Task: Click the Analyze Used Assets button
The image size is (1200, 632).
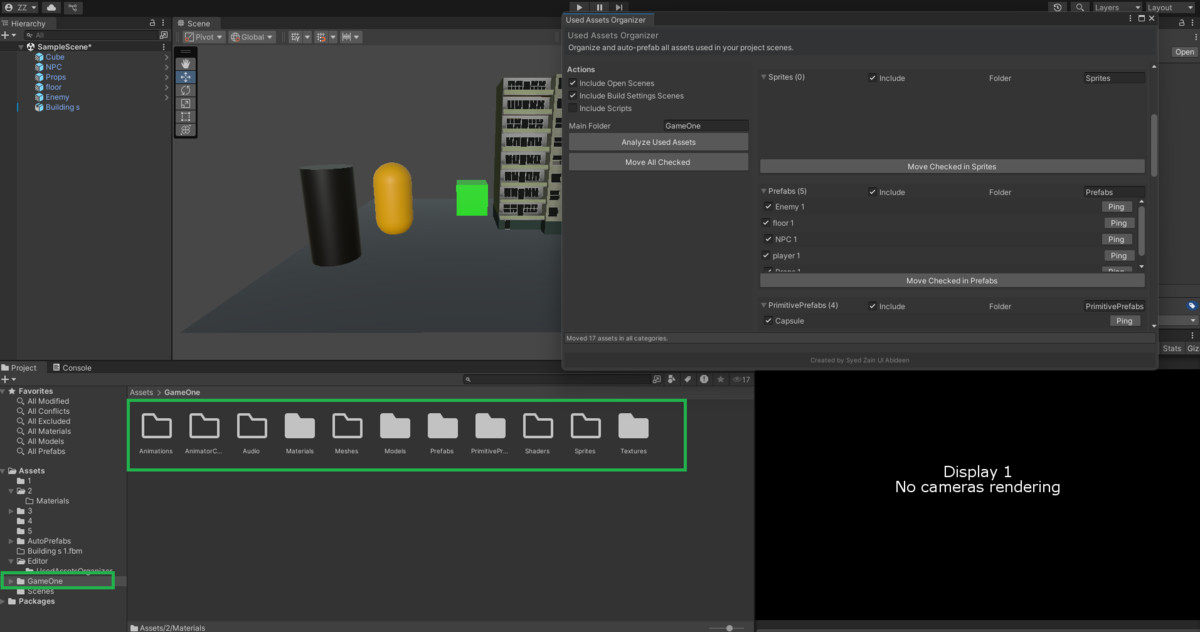Action: tap(658, 142)
